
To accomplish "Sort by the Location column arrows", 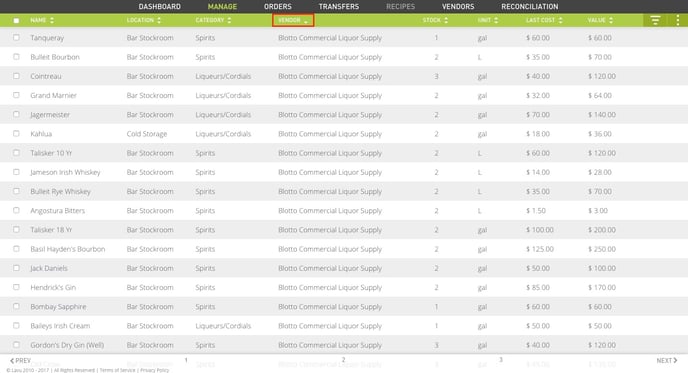I will click(x=159, y=20).
